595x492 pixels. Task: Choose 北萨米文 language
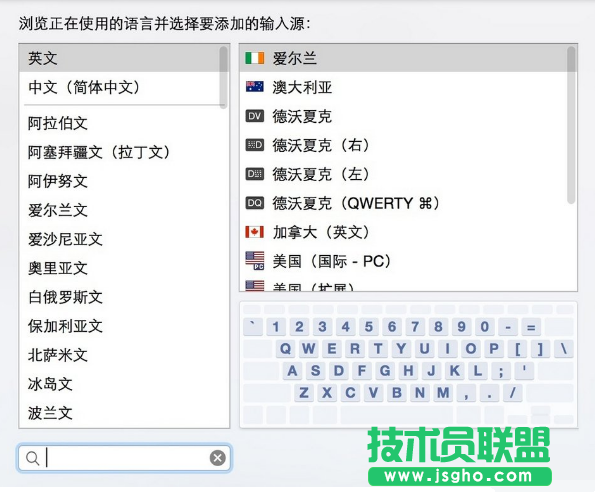[124, 355]
